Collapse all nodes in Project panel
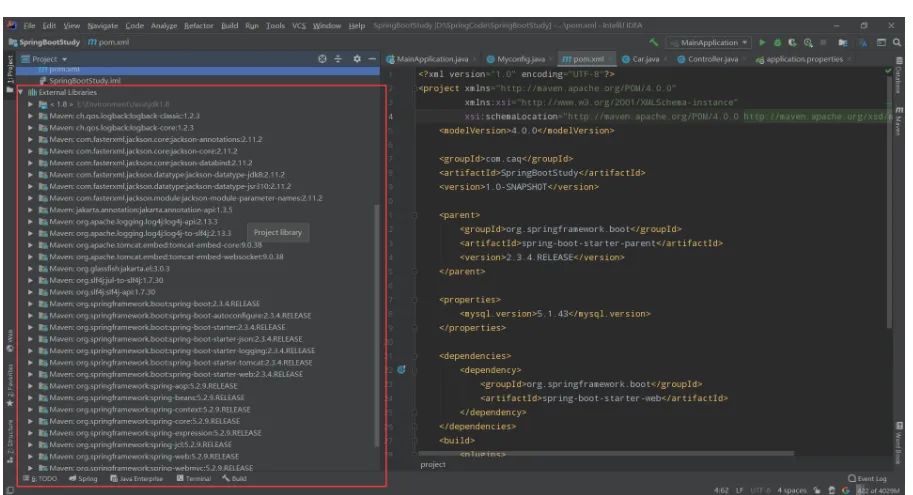Screen dimensions: 913x495 tap(338, 59)
